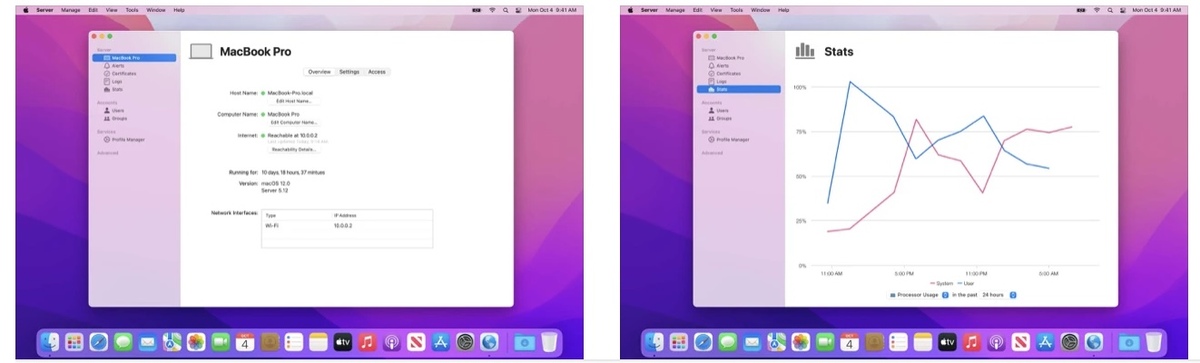1200x363 pixels.
Task: Open the Processor Usage popup menu
Action: pyautogui.click(x=918, y=295)
